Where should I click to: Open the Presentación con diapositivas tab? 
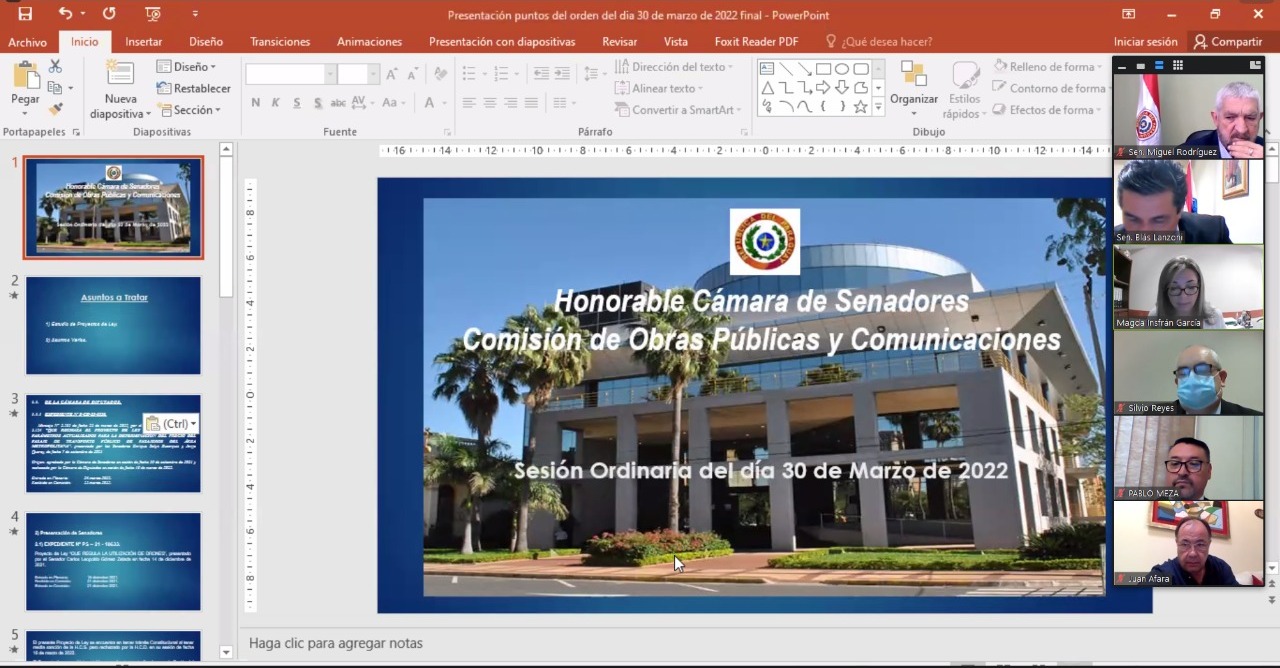tap(502, 42)
